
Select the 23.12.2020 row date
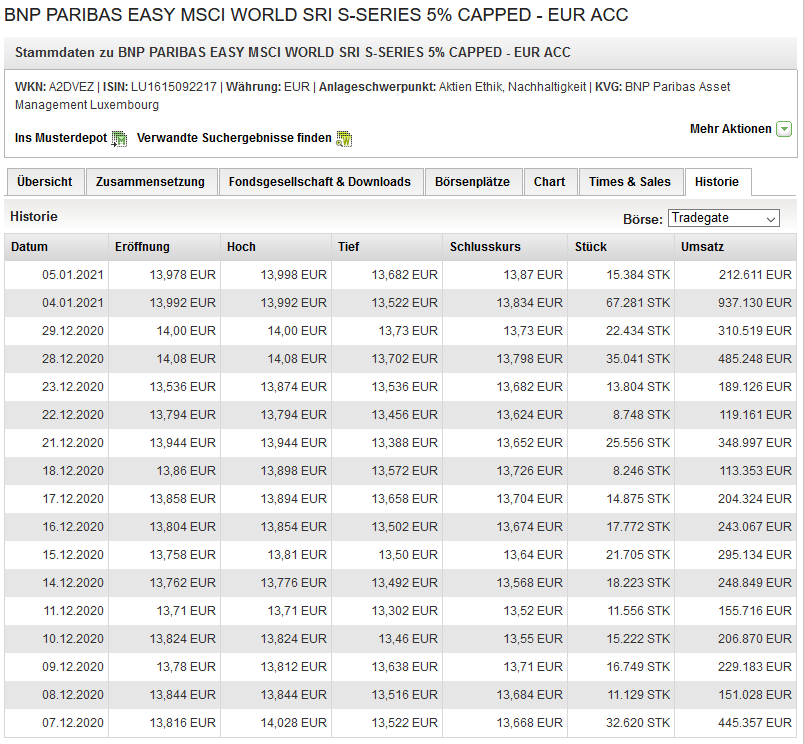point(73,387)
